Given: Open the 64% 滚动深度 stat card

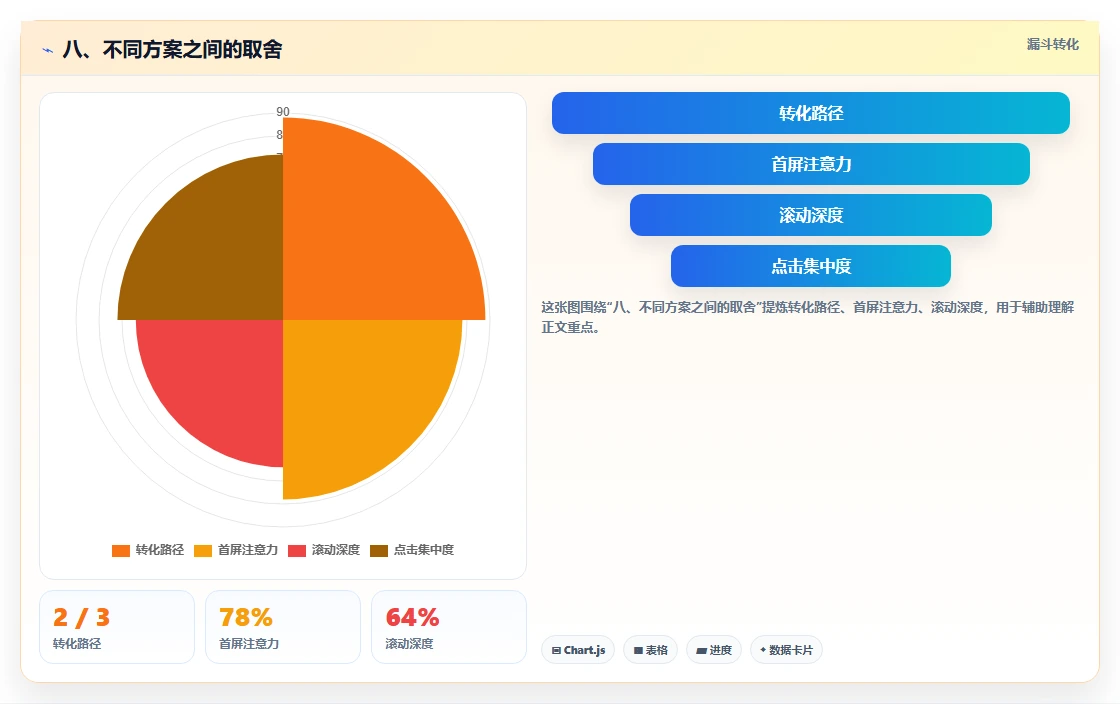Looking at the screenshot, I should point(449,627).
